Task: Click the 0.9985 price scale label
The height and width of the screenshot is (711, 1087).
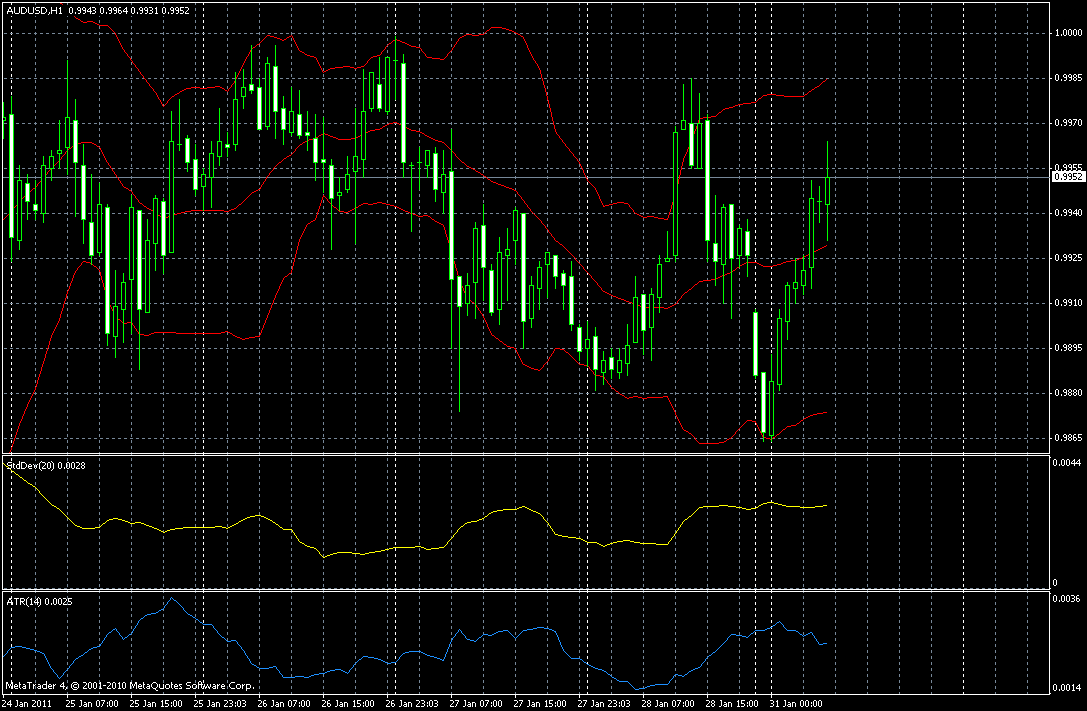Action: point(1068,78)
